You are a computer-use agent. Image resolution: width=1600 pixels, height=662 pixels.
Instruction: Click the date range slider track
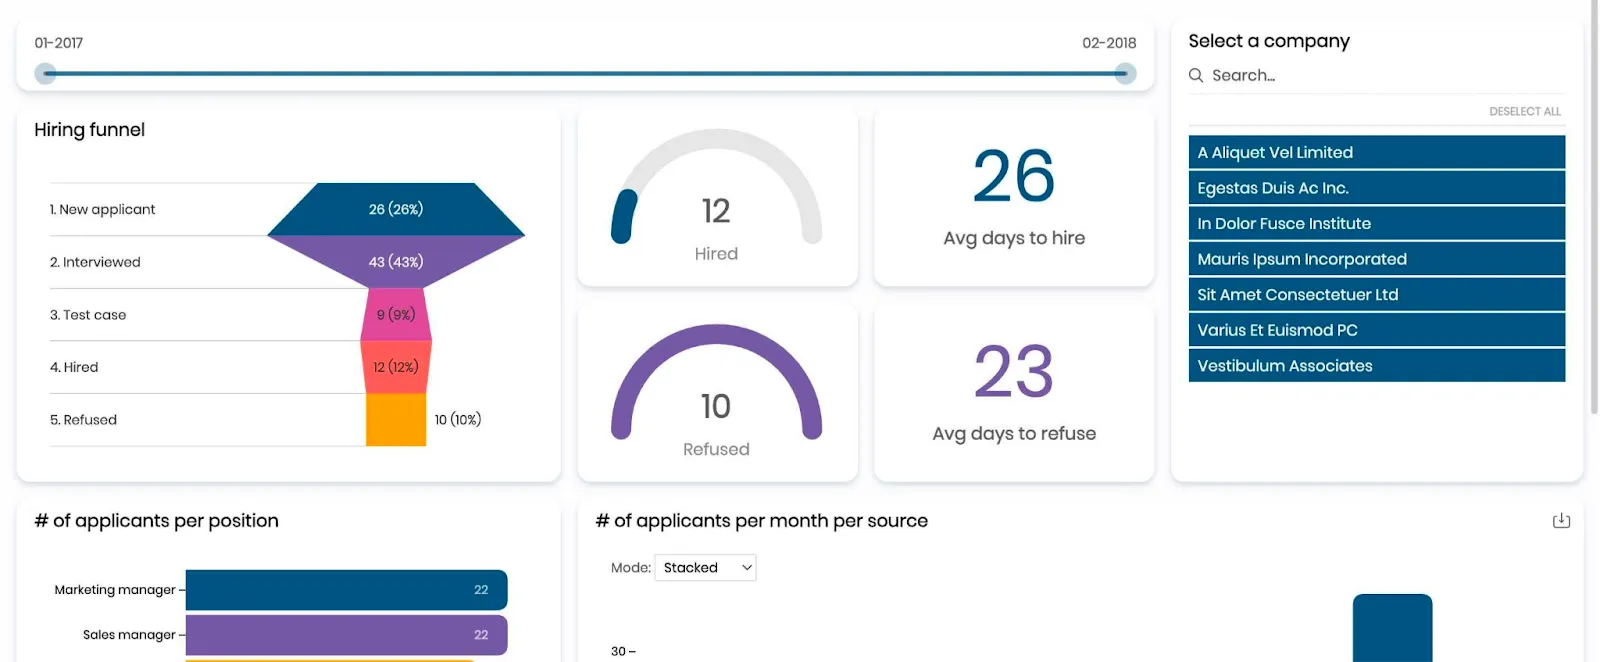[x=585, y=73]
